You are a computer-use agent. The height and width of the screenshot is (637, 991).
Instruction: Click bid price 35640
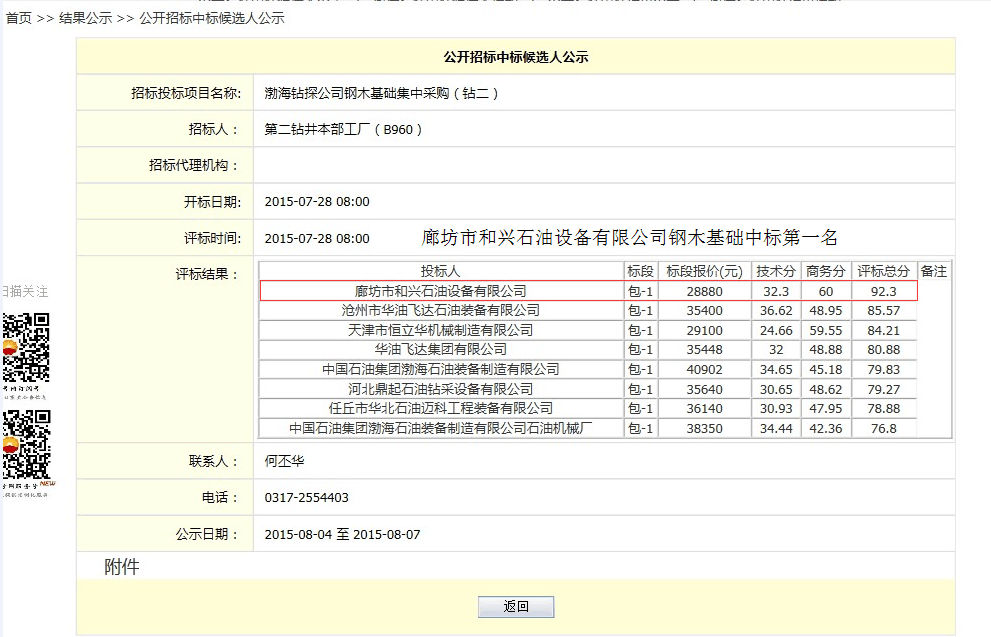pos(705,389)
